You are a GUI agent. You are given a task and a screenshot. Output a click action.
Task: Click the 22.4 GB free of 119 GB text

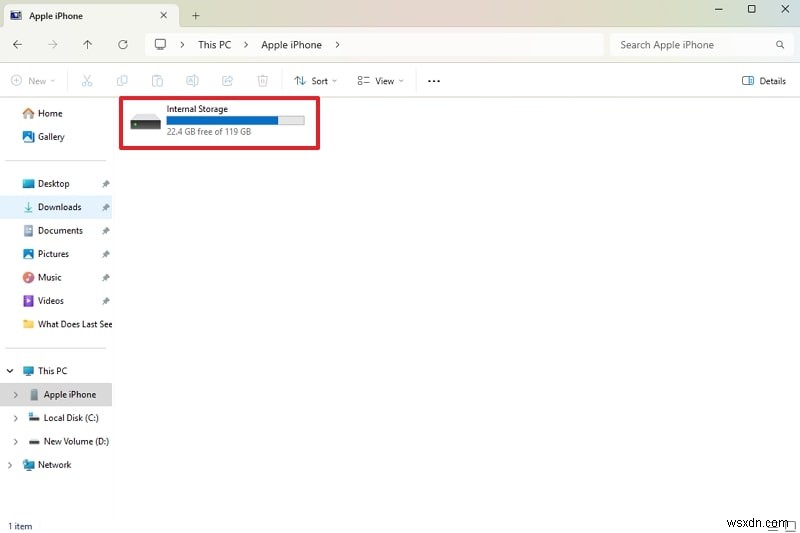(209, 132)
